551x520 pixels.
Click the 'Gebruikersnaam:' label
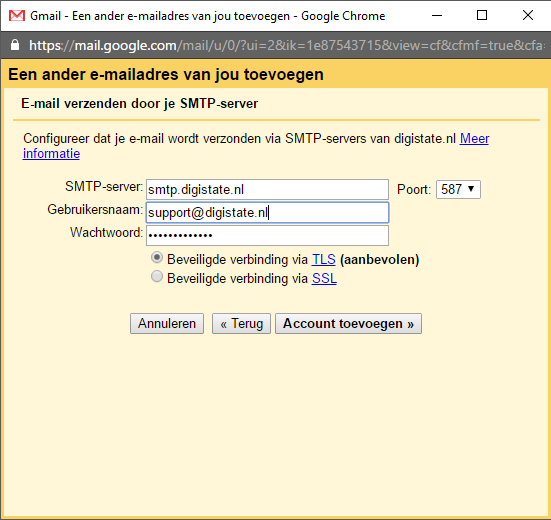[x=95, y=210]
